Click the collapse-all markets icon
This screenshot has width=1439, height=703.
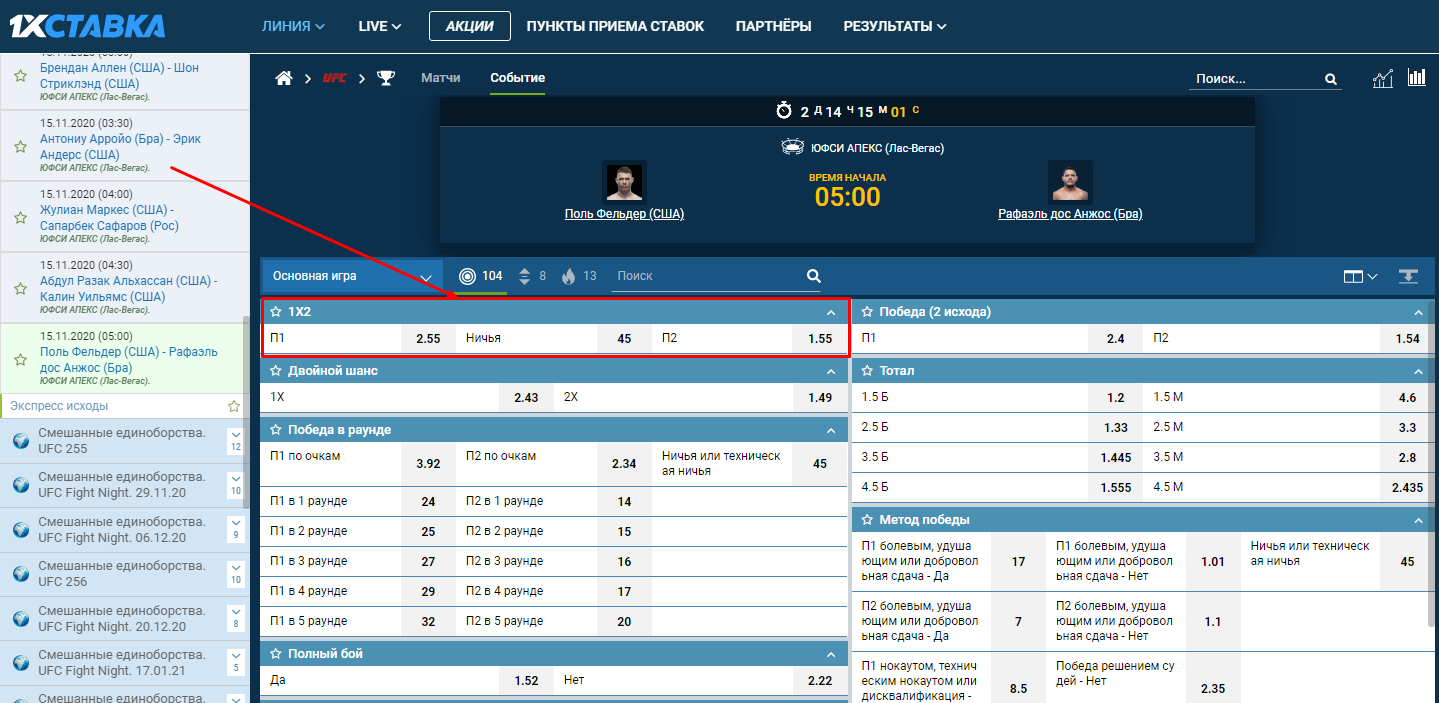click(x=1409, y=276)
